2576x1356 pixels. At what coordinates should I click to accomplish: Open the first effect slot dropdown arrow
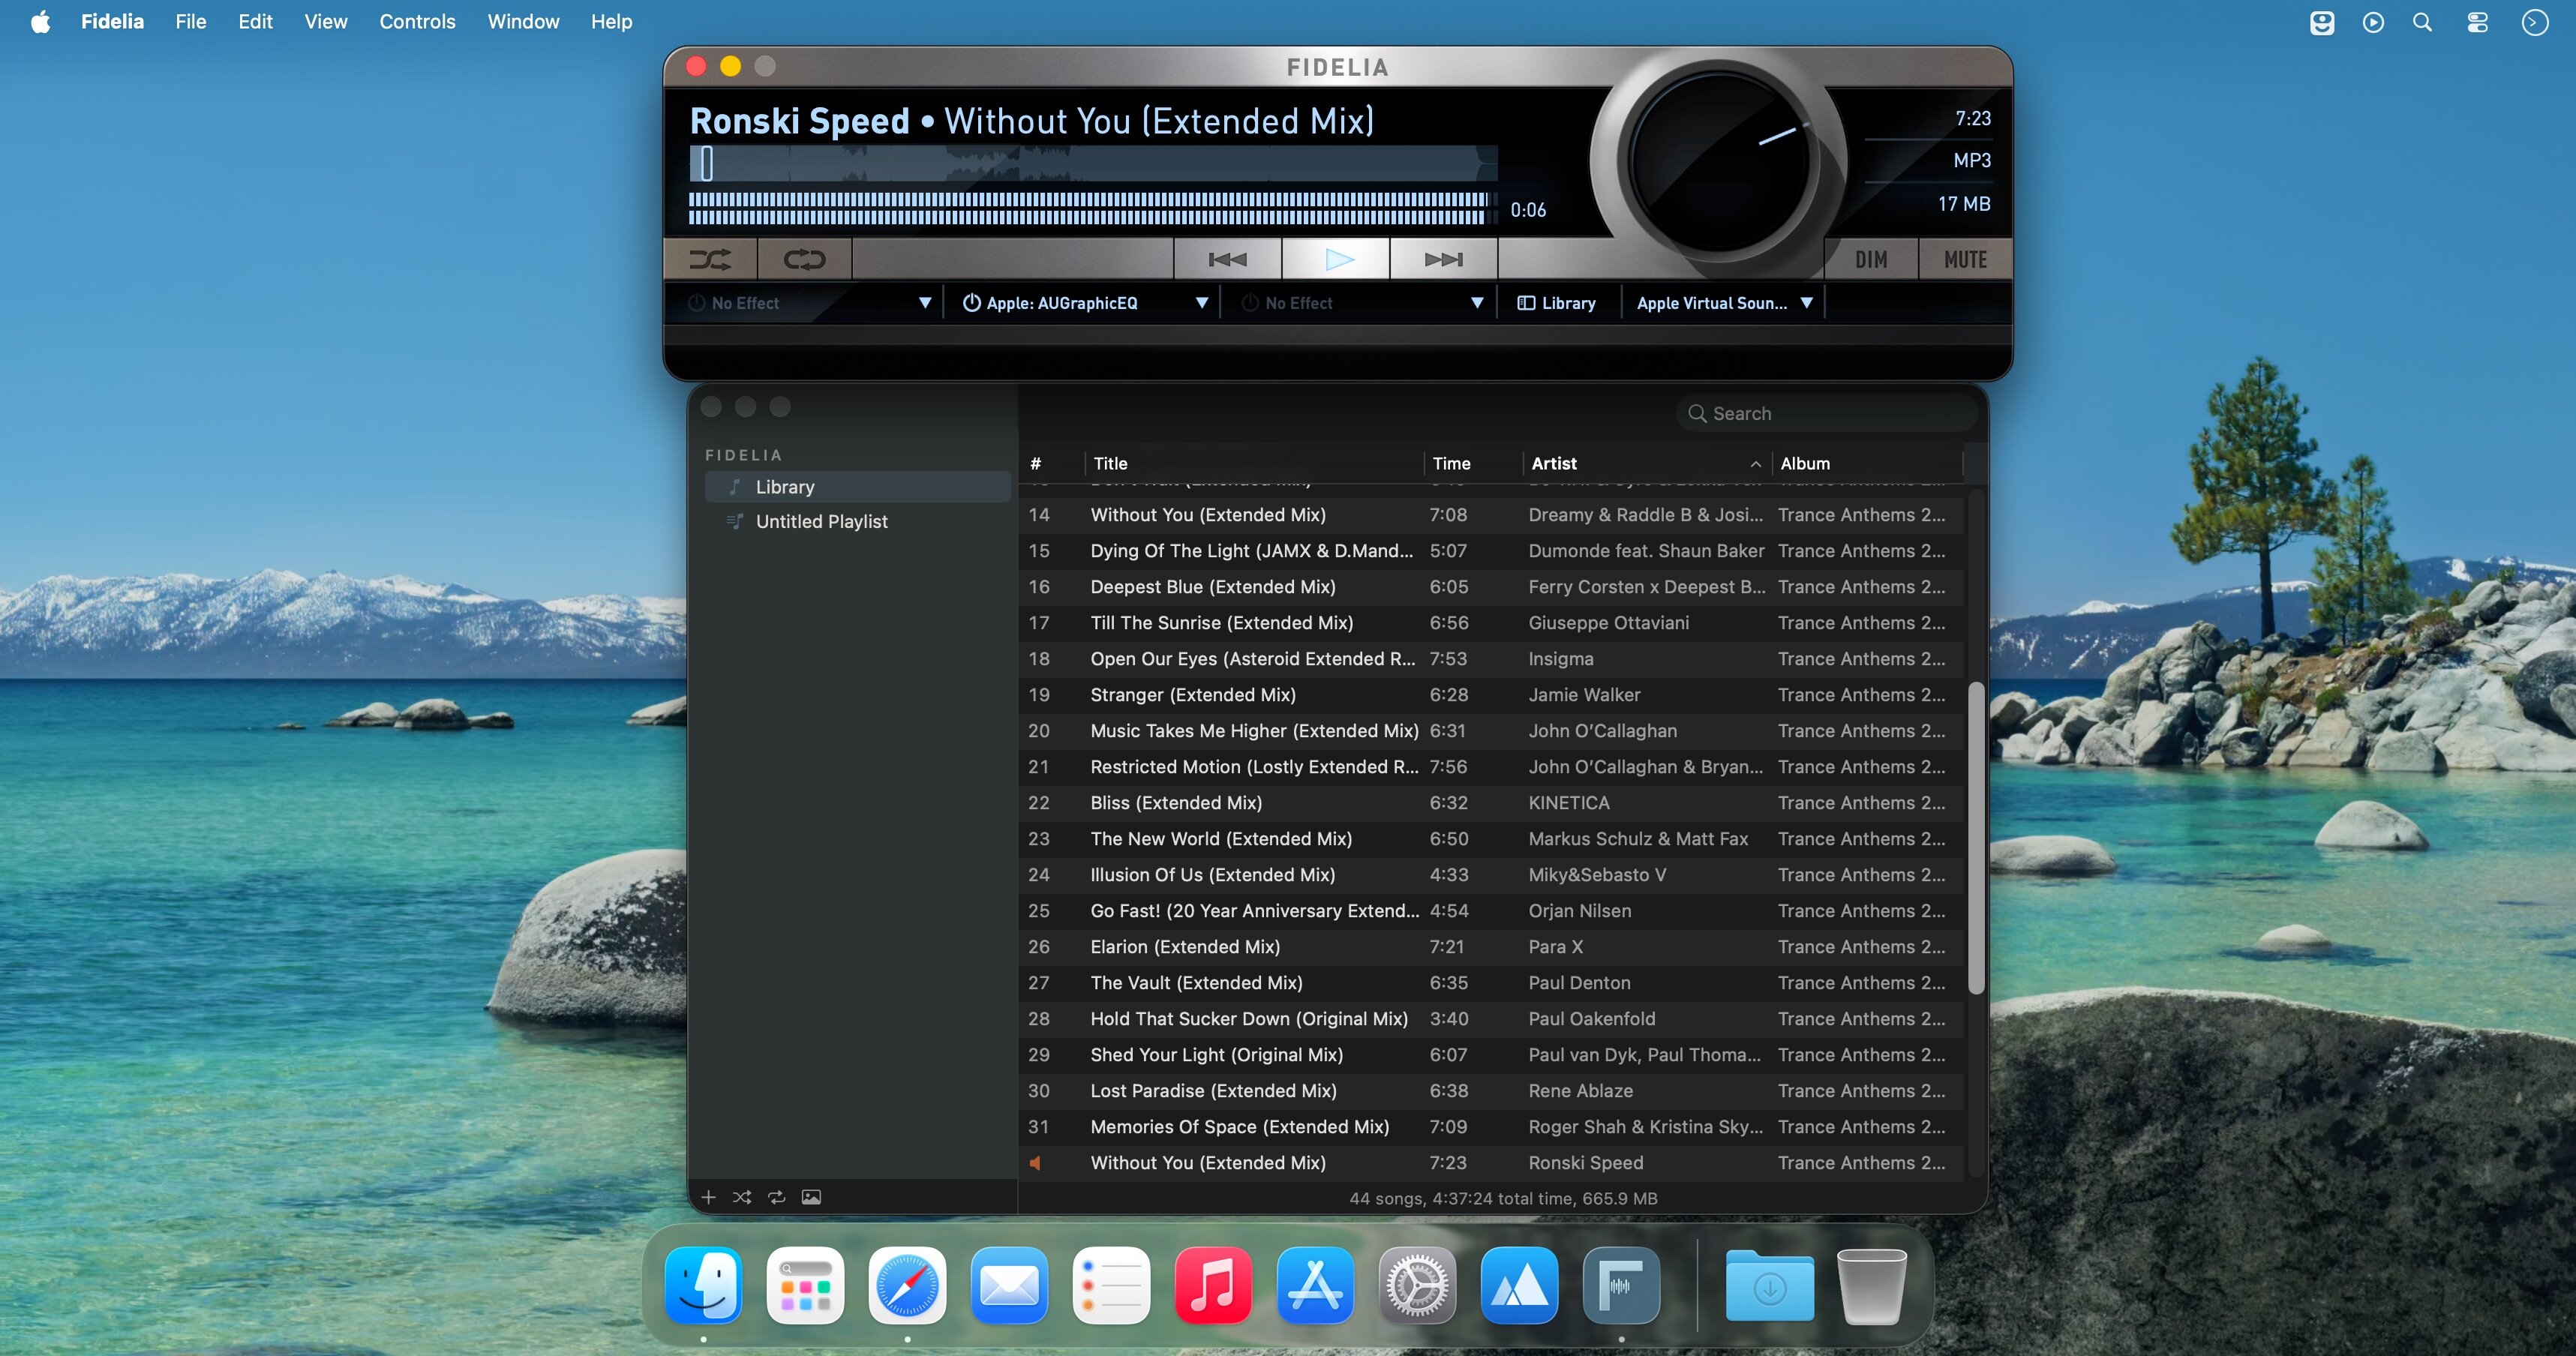pos(925,303)
